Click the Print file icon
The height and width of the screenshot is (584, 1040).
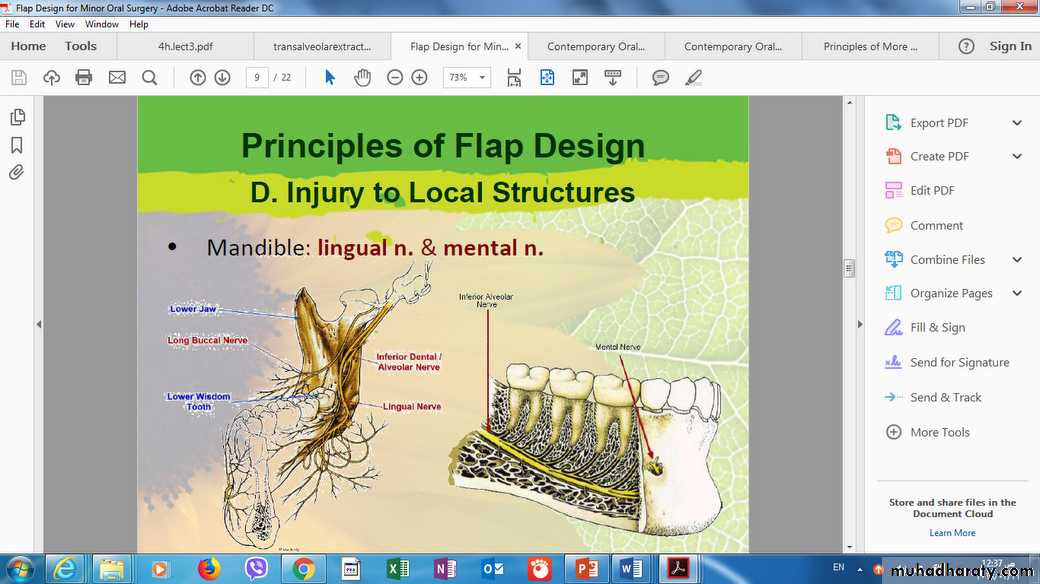pyautogui.click(x=84, y=77)
